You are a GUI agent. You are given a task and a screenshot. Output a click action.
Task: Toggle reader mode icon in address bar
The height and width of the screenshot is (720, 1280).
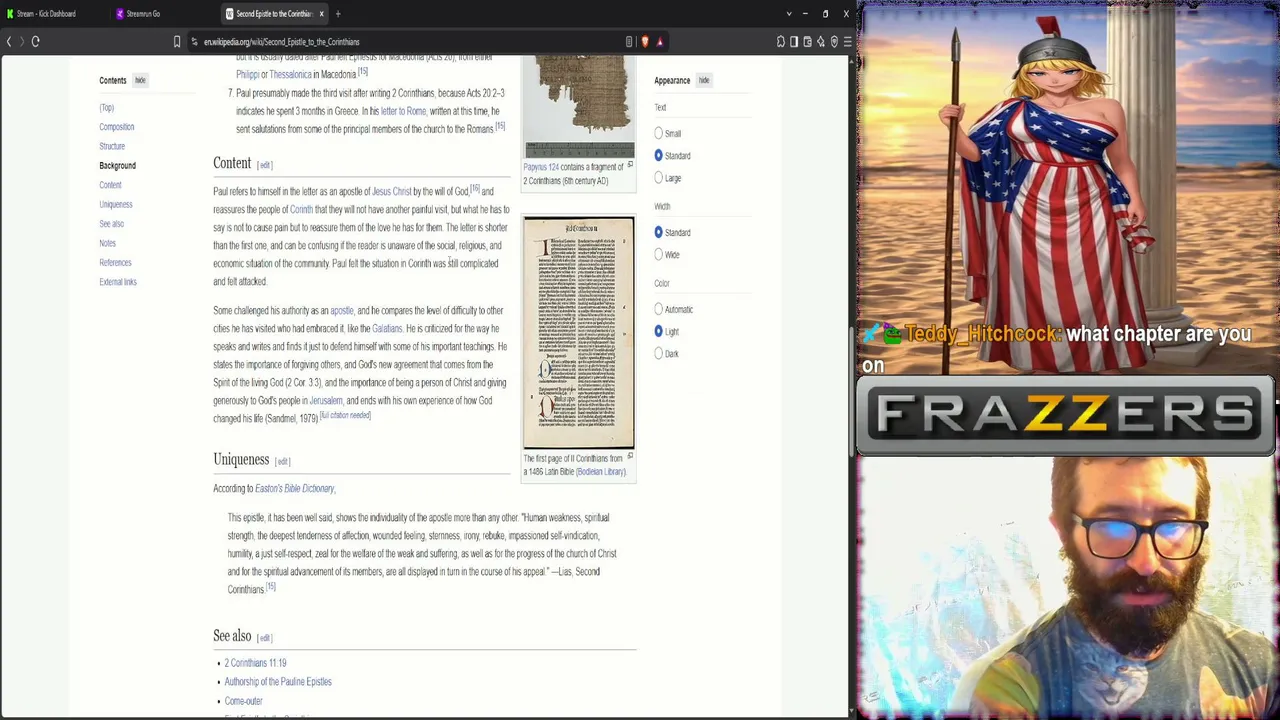pyautogui.click(x=629, y=41)
